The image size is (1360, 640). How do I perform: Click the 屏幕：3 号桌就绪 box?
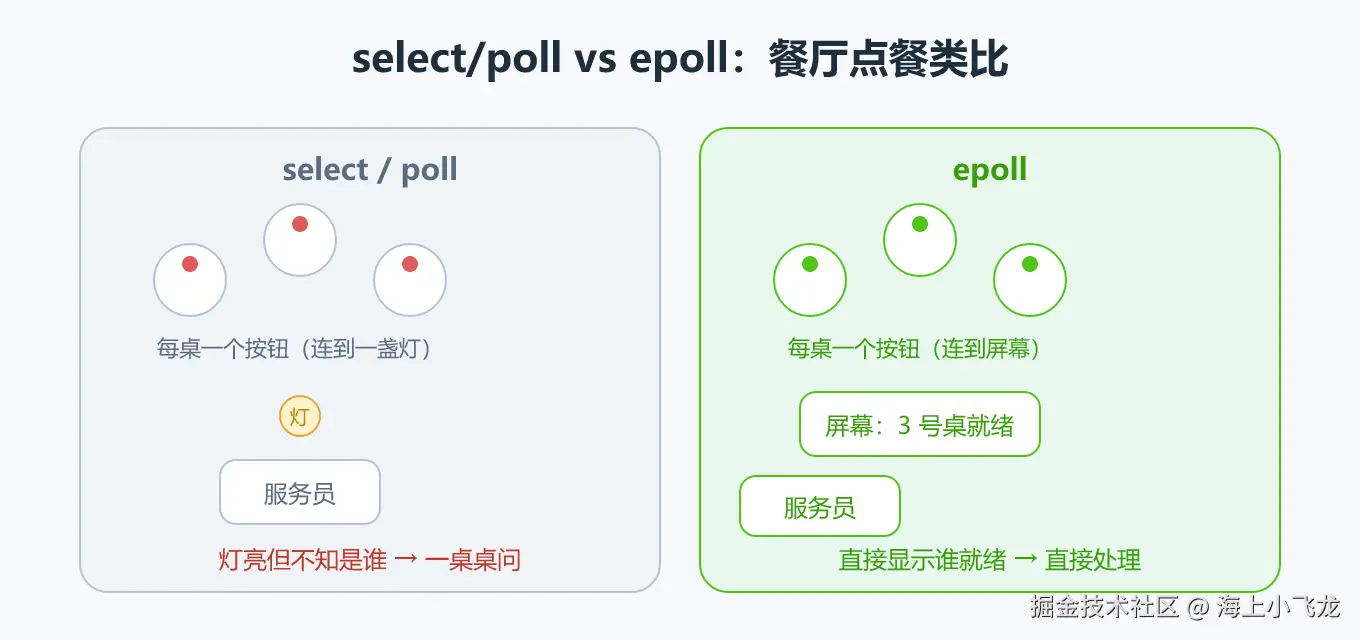(920, 424)
